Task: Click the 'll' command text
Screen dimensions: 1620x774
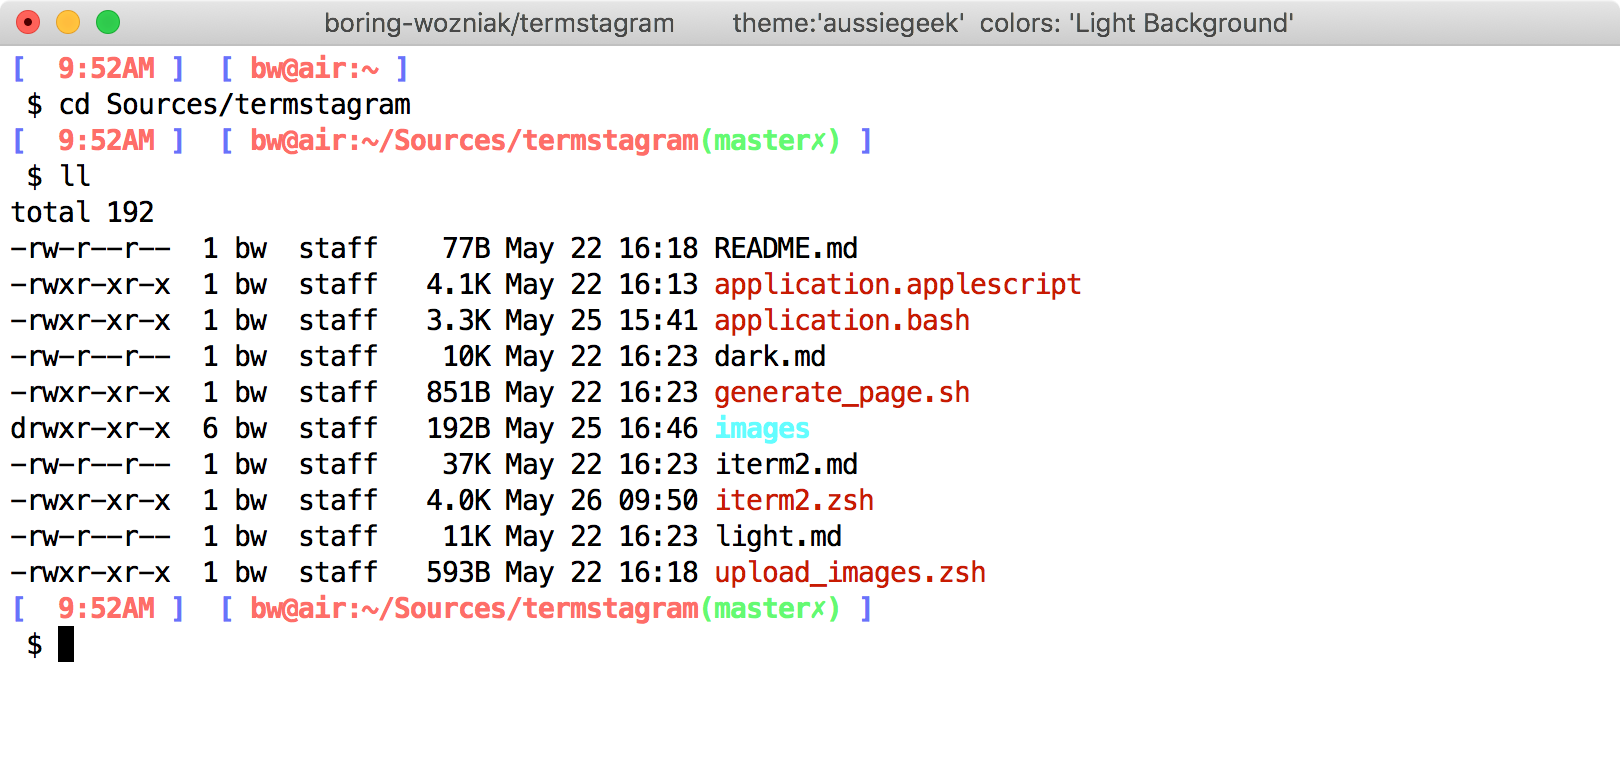Action: (x=75, y=176)
